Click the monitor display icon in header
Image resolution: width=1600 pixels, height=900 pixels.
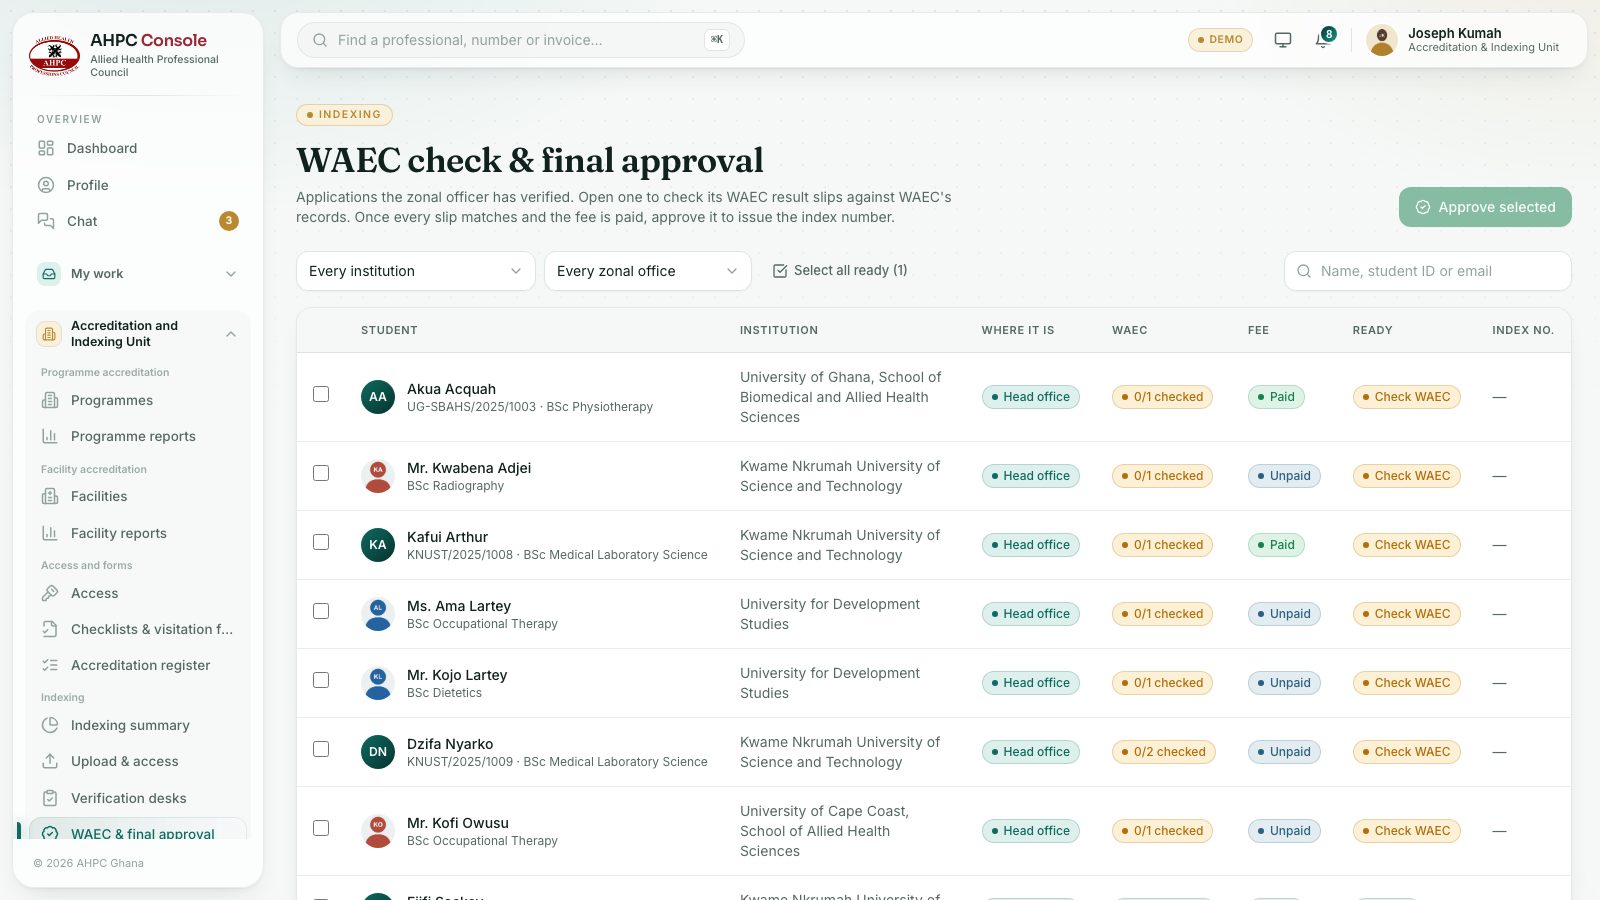(x=1283, y=40)
